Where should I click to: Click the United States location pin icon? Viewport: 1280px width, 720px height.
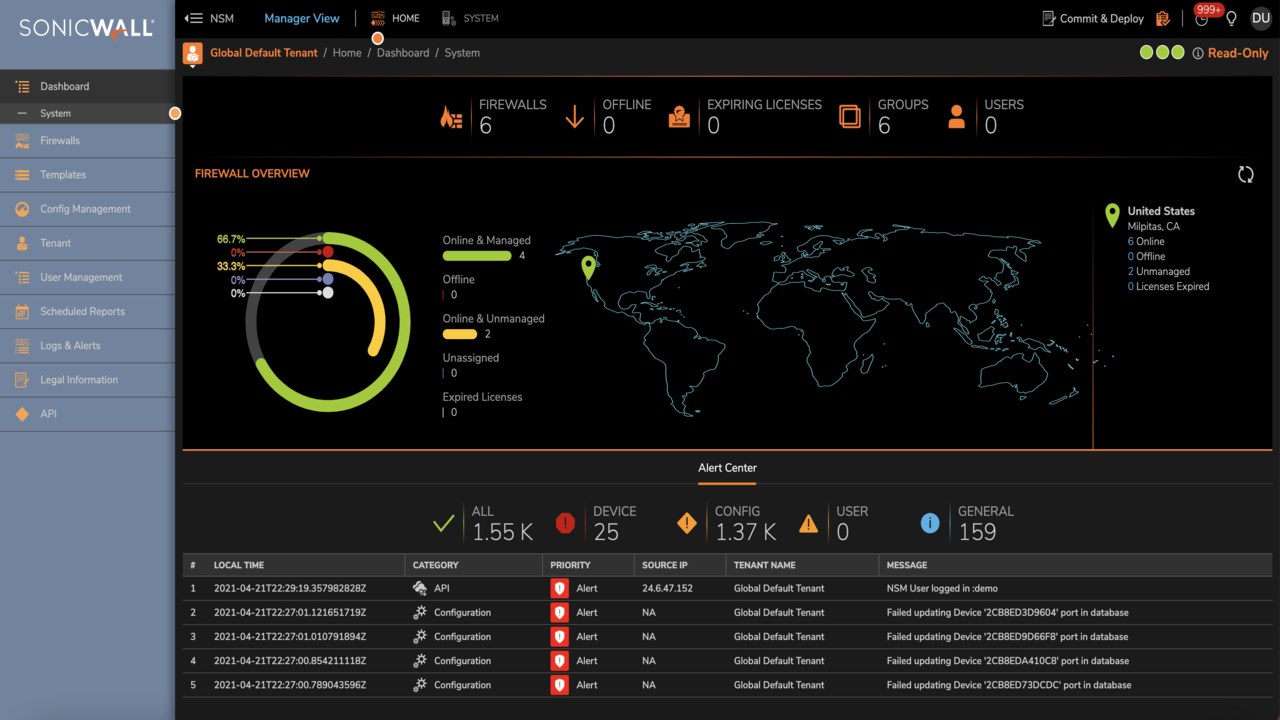coord(1112,215)
